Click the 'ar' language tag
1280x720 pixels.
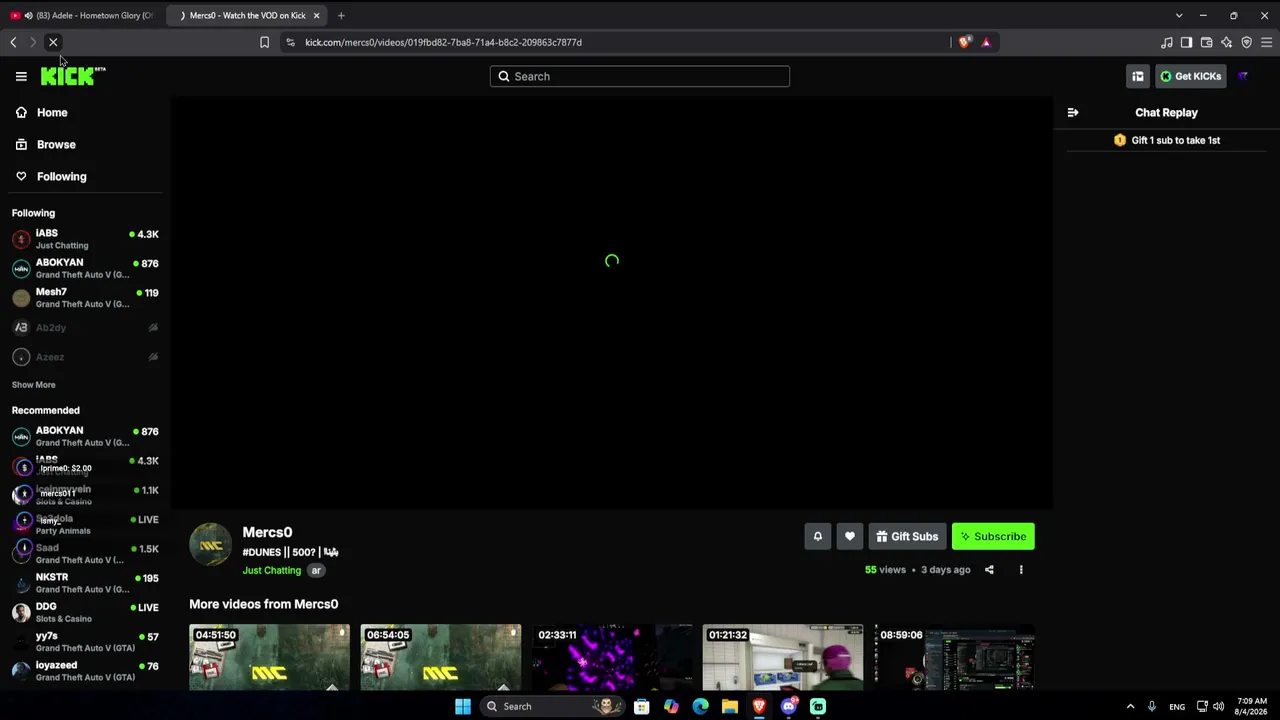tap(316, 571)
